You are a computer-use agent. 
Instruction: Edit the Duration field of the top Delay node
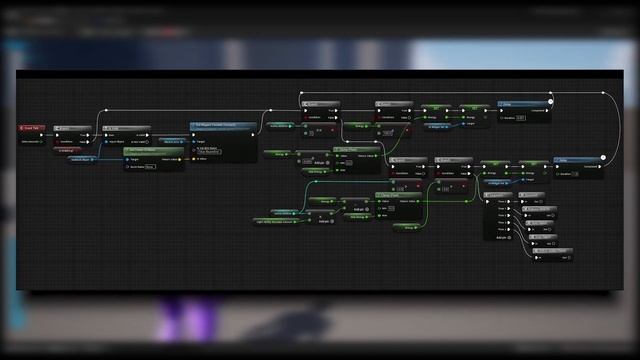(x=520, y=118)
